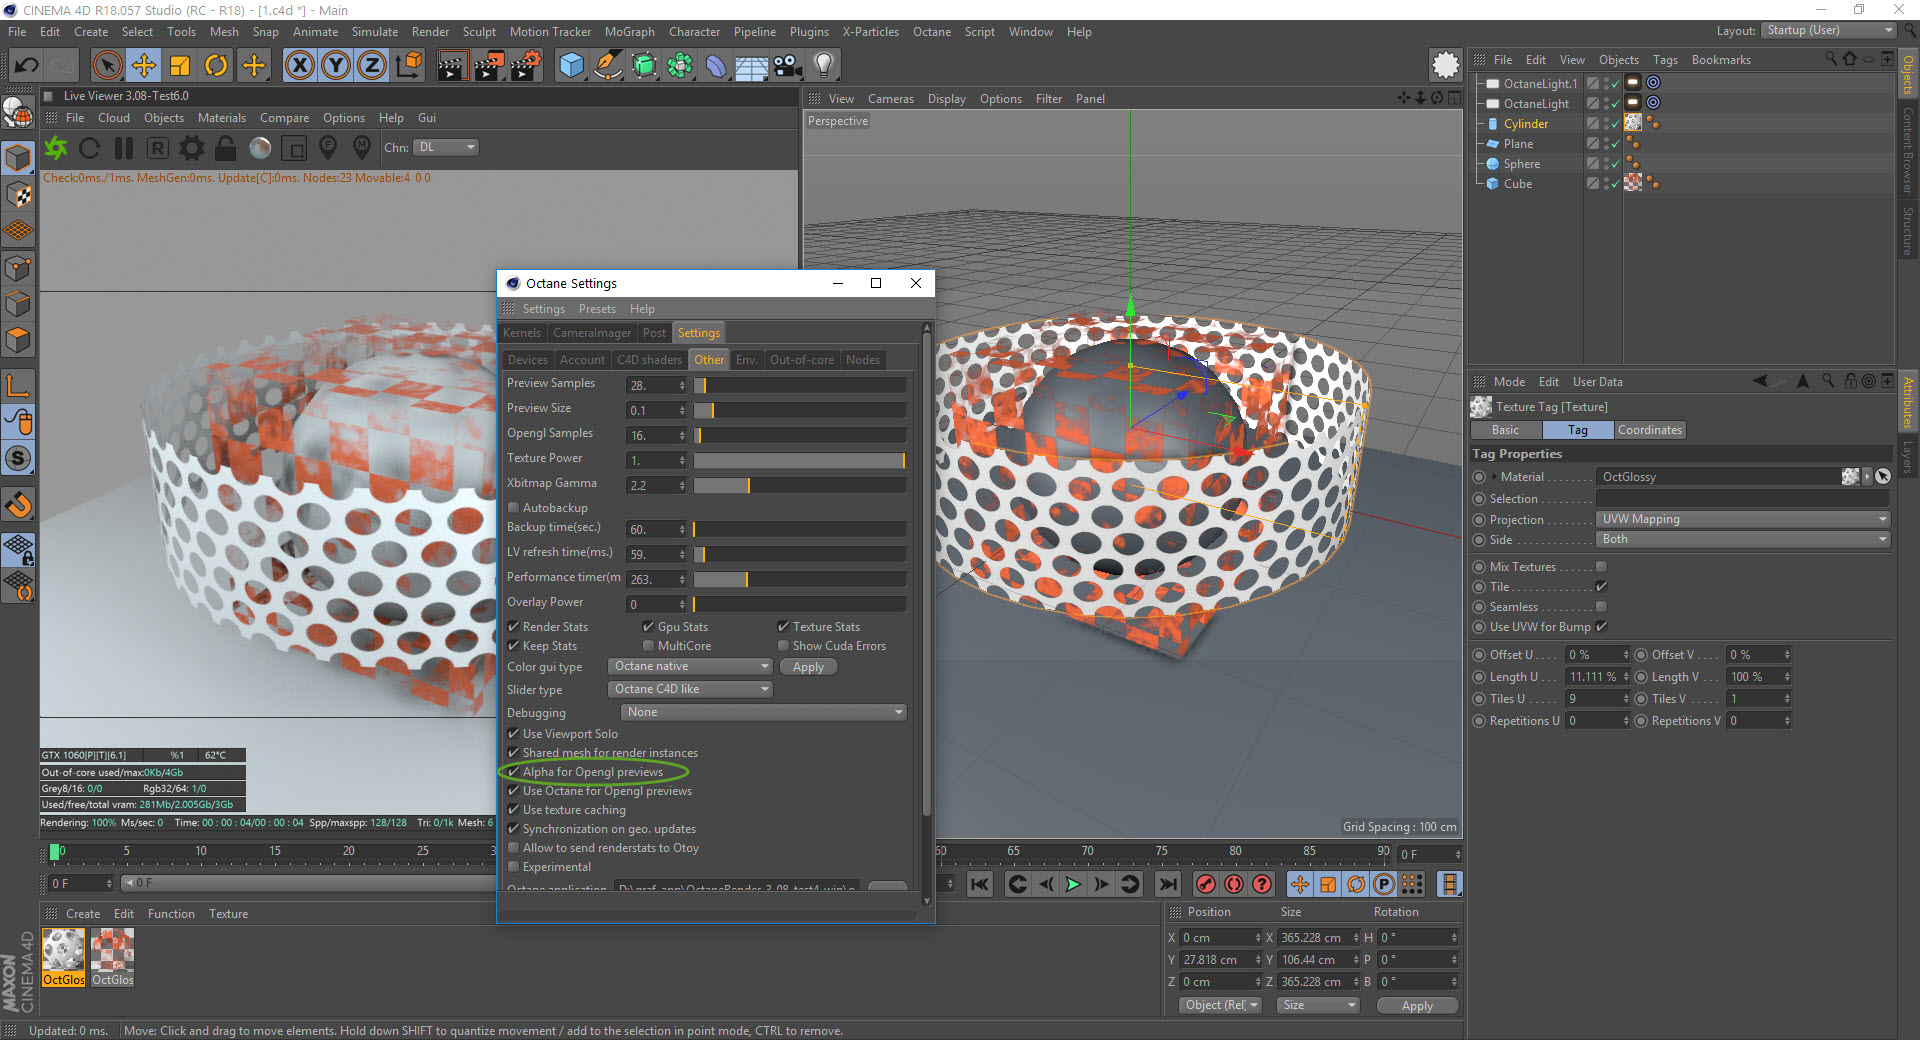Click Render View clapperboard icon
Viewport: 1920px width, 1040px height.
(452, 66)
